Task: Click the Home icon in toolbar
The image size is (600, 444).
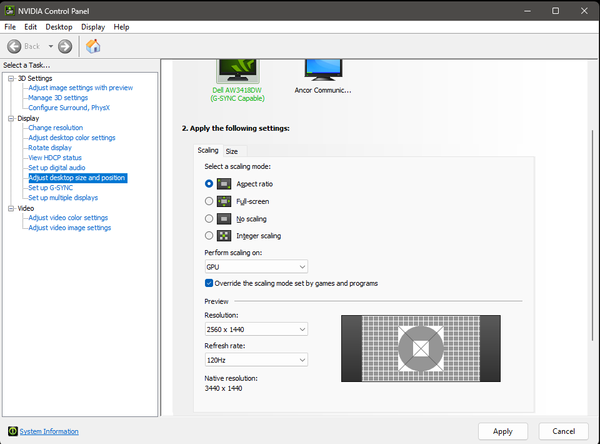Action: coord(94,46)
